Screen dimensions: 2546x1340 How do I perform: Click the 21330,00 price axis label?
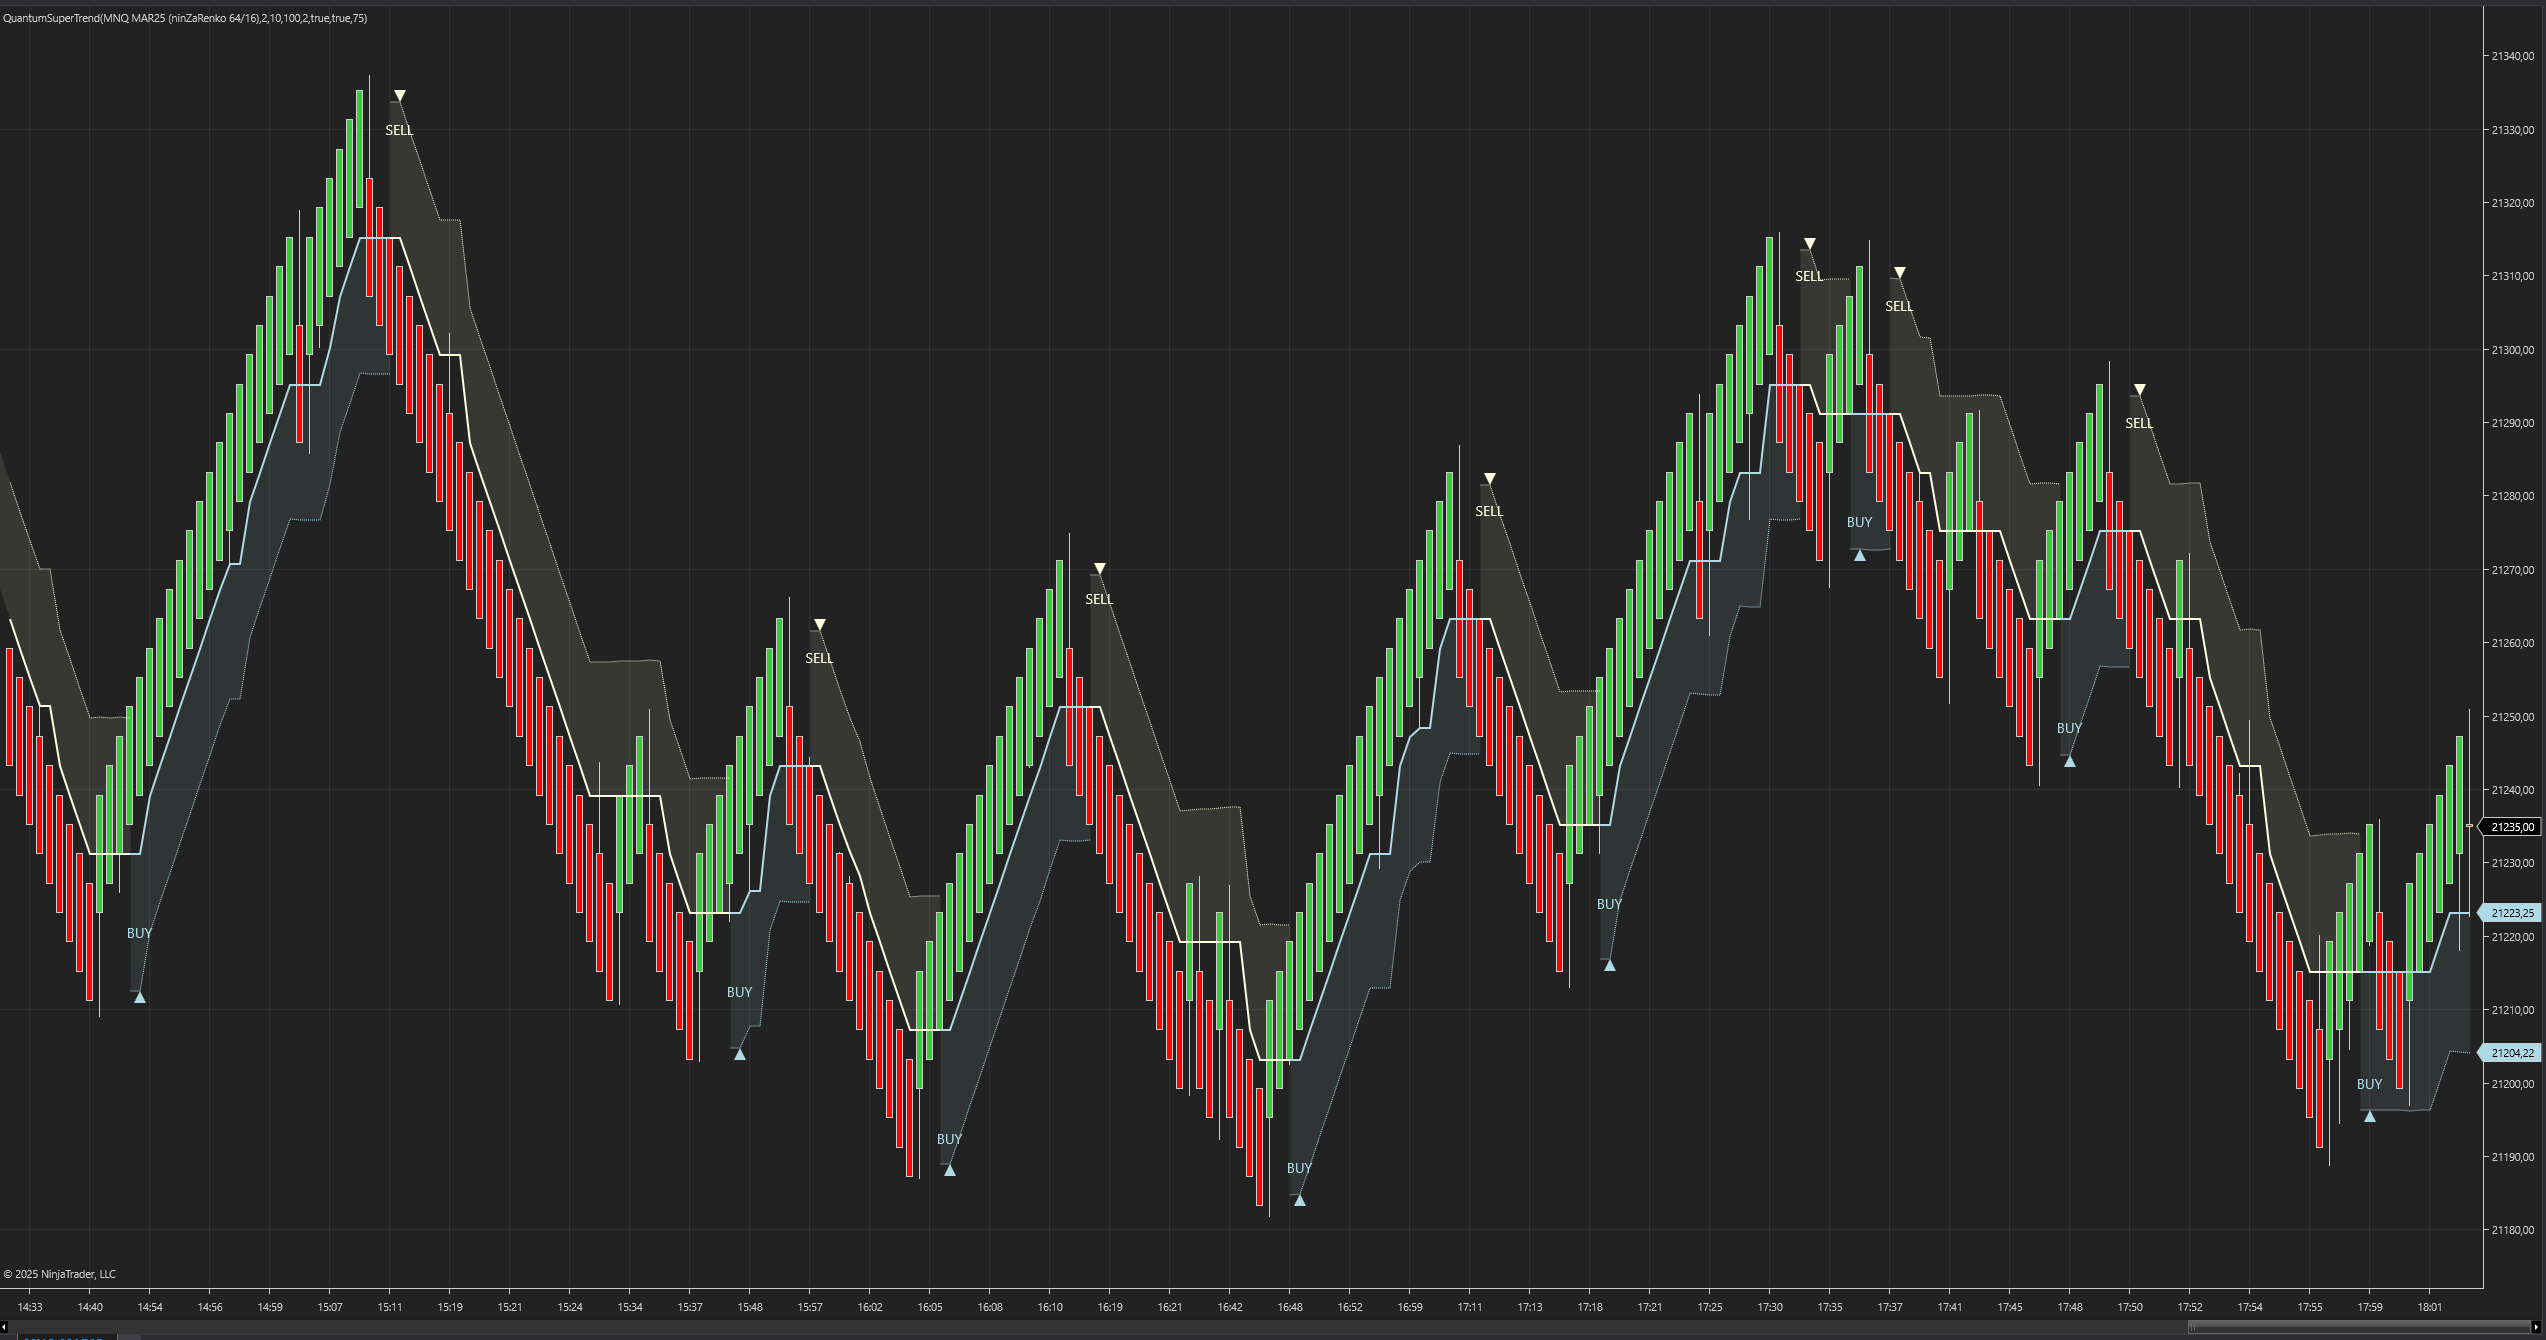[x=2512, y=130]
